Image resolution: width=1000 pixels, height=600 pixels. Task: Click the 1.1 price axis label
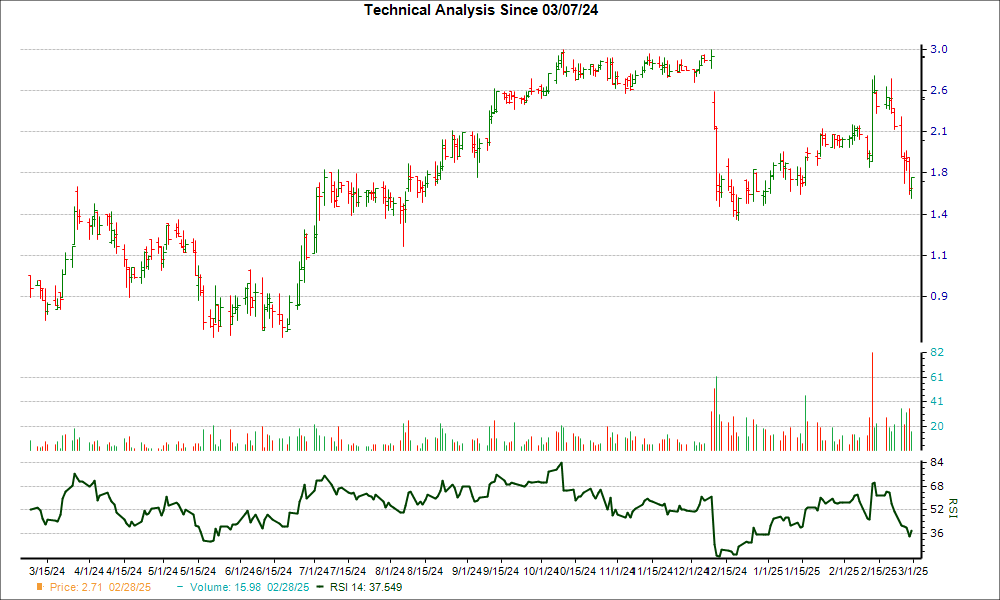pyautogui.click(x=939, y=256)
